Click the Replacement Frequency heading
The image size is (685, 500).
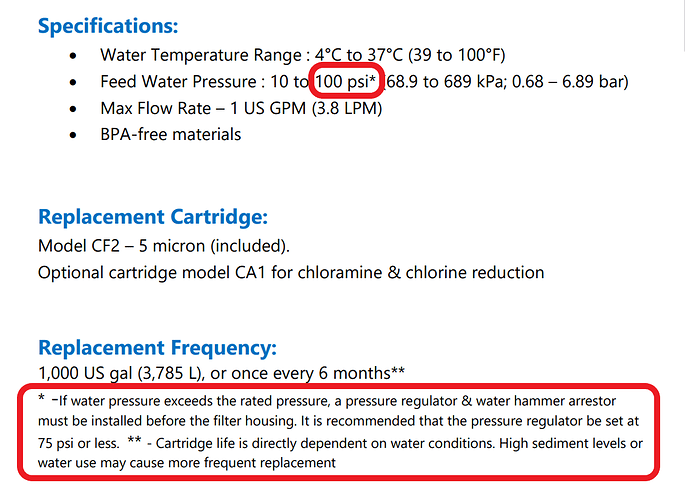point(157,348)
